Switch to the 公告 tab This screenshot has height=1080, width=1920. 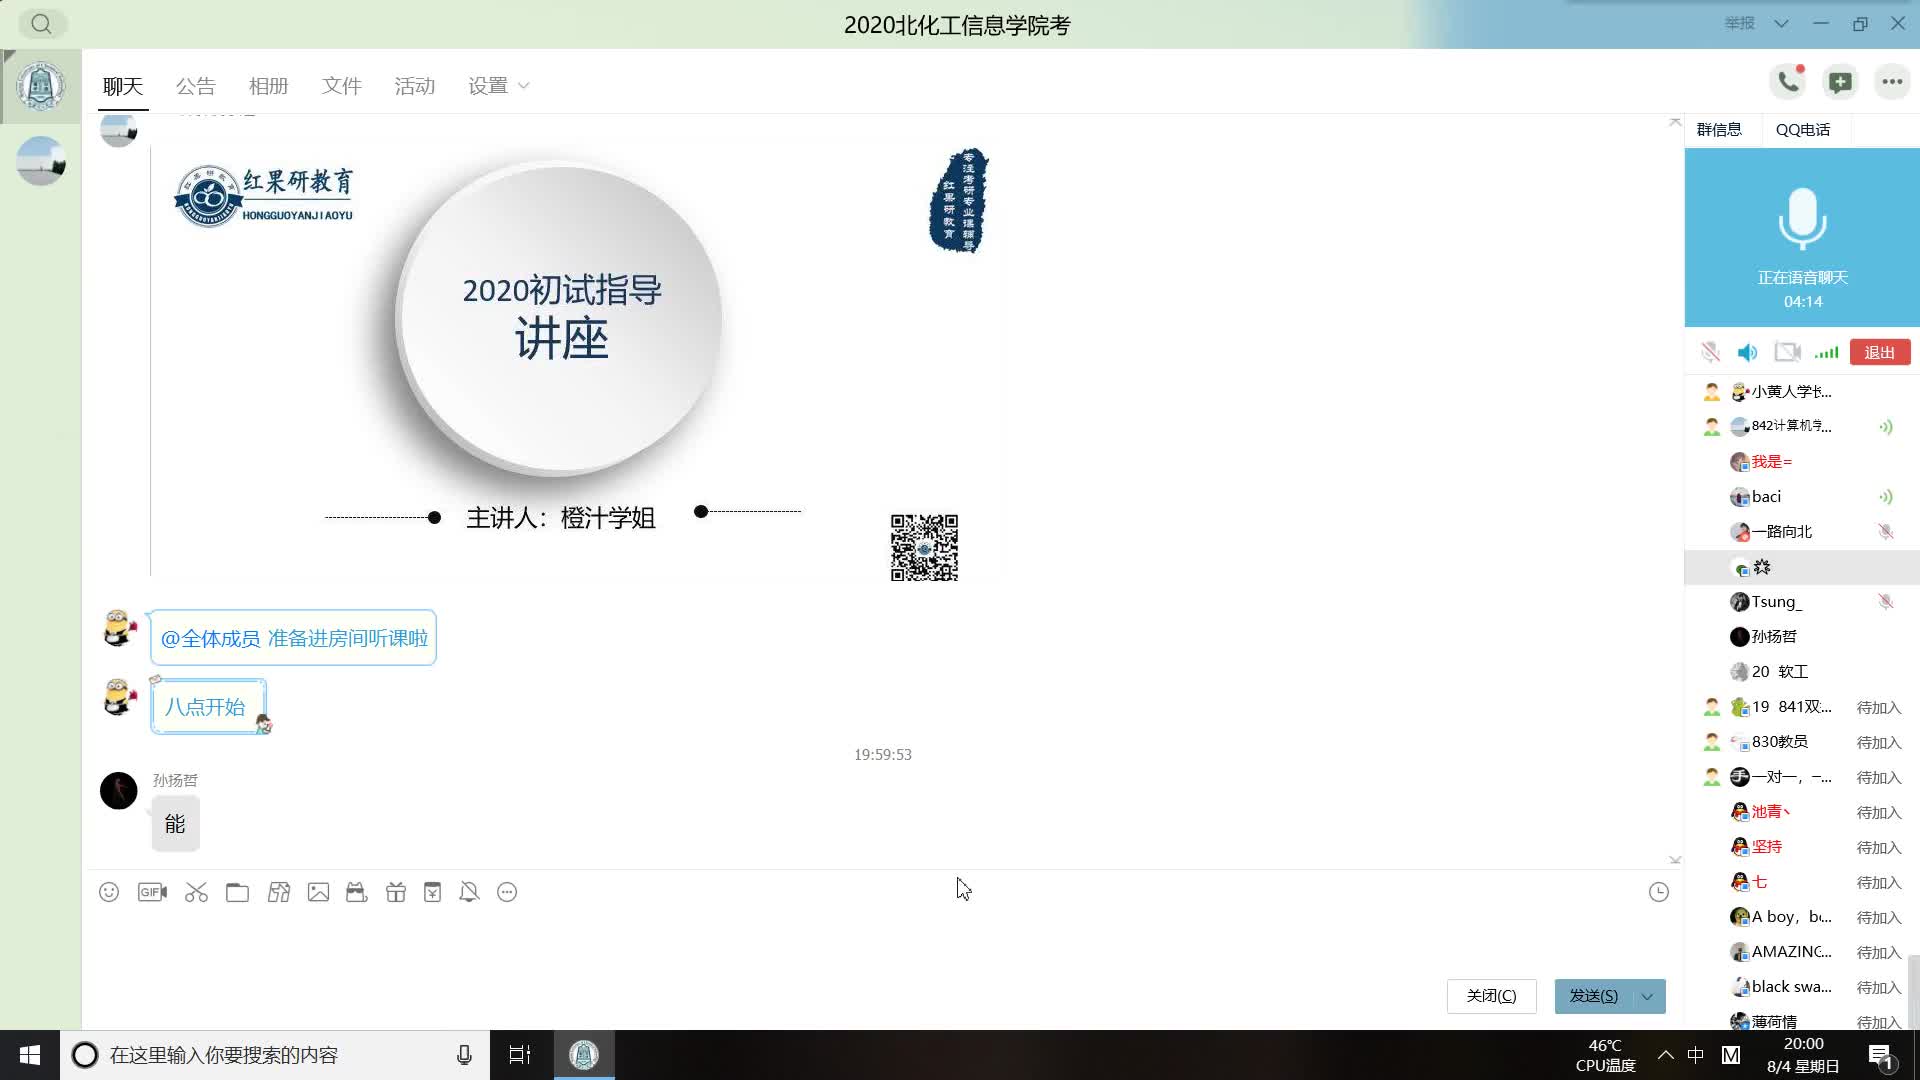pos(195,86)
